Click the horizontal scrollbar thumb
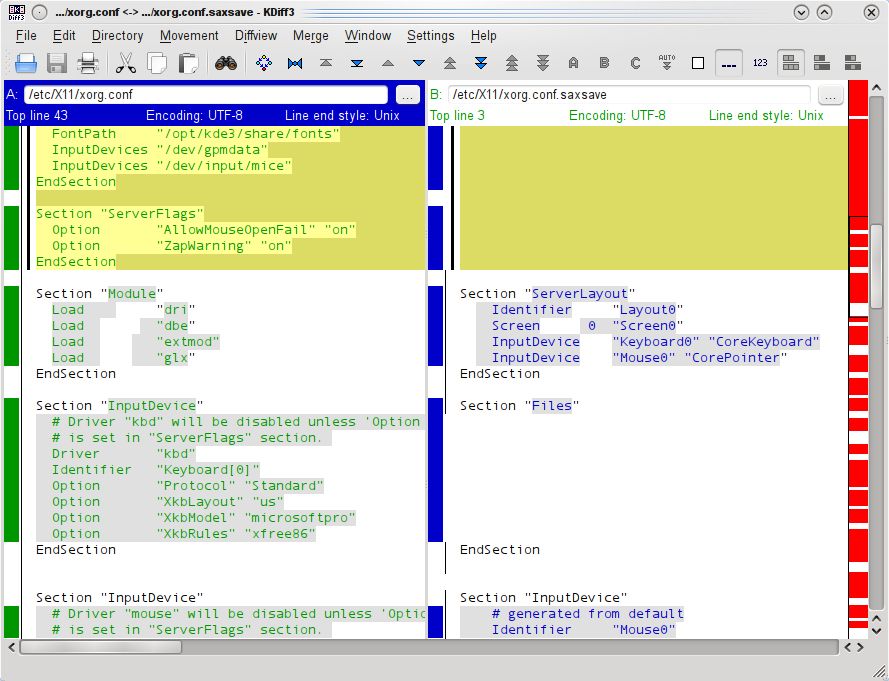Image resolution: width=889 pixels, height=681 pixels. point(100,647)
